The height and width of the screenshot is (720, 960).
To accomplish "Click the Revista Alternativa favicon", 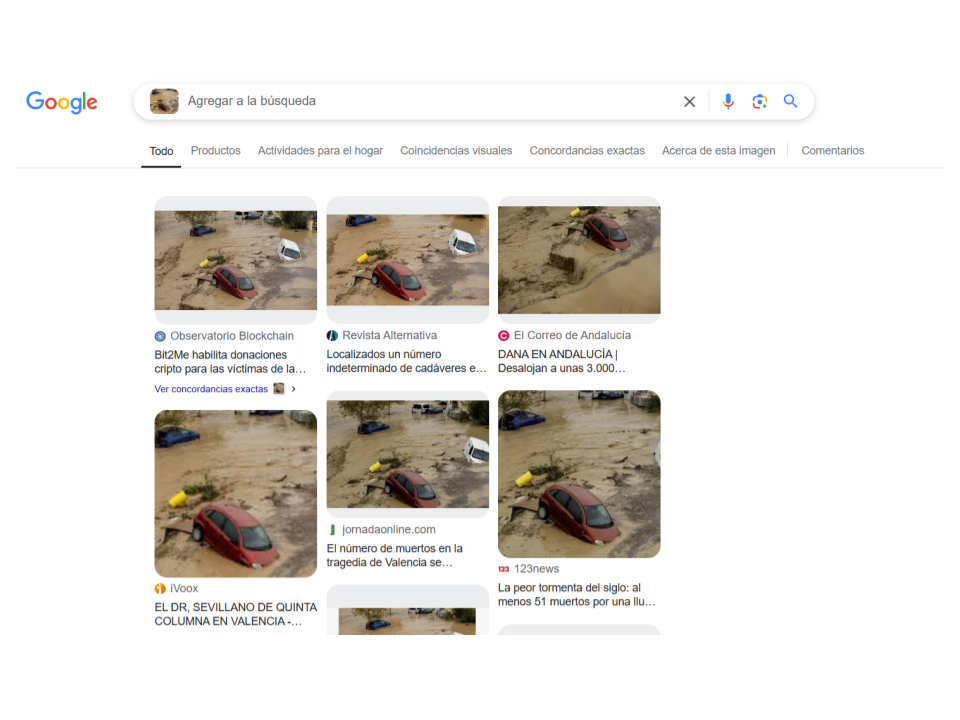I will pyautogui.click(x=332, y=336).
